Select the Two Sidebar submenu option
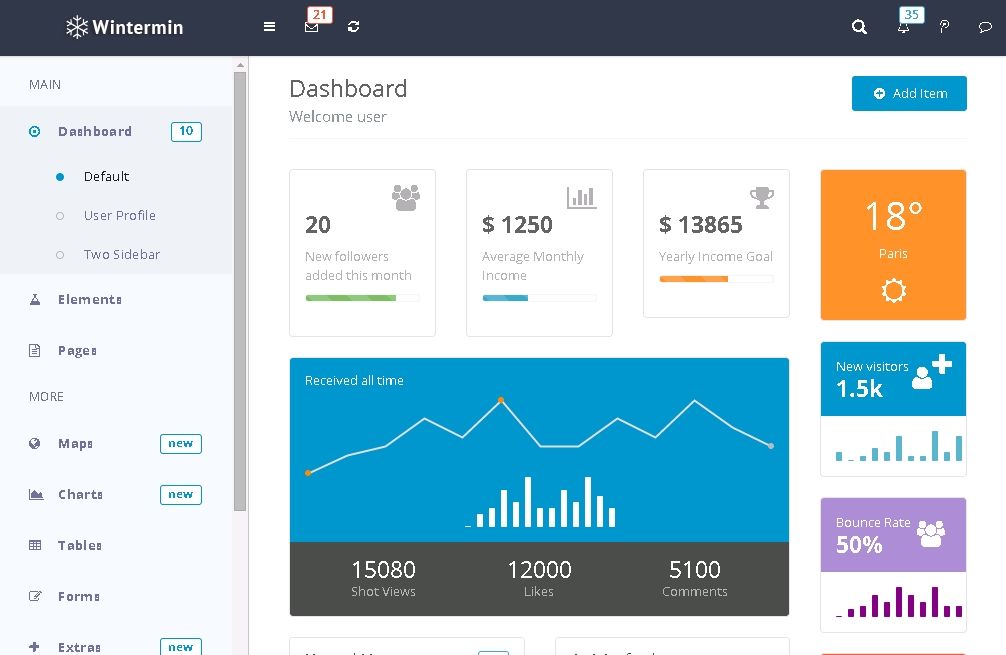The height and width of the screenshot is (655, 1006). [121, 254]
